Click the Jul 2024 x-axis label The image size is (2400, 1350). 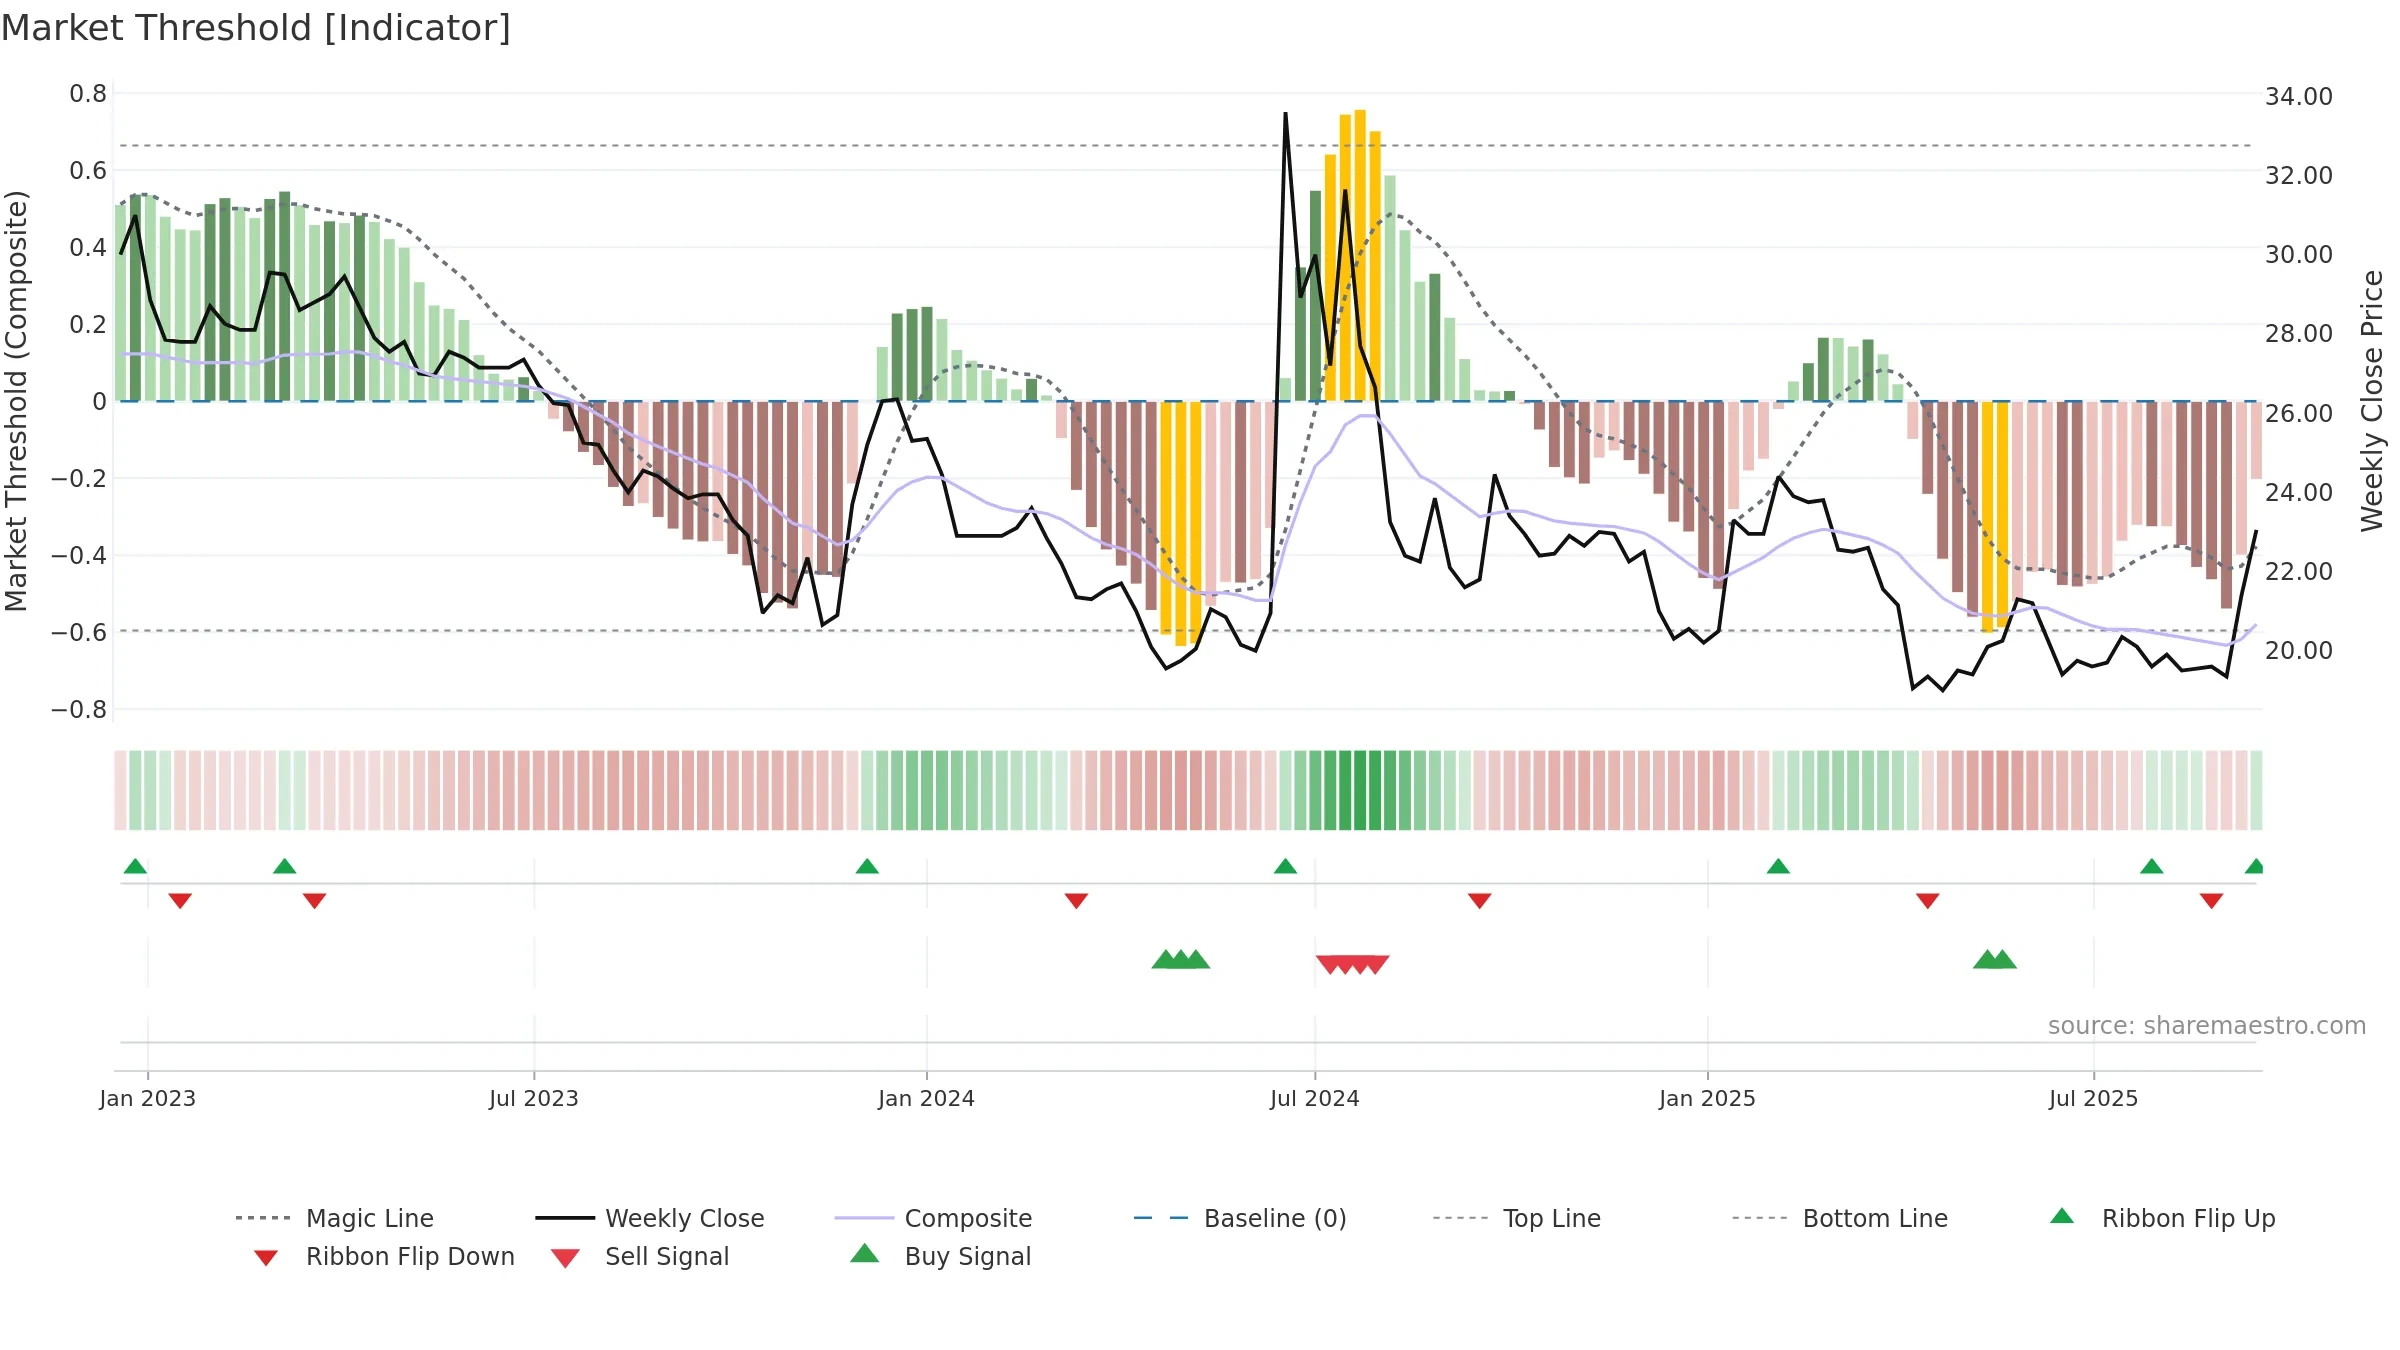point(1315,1098)
